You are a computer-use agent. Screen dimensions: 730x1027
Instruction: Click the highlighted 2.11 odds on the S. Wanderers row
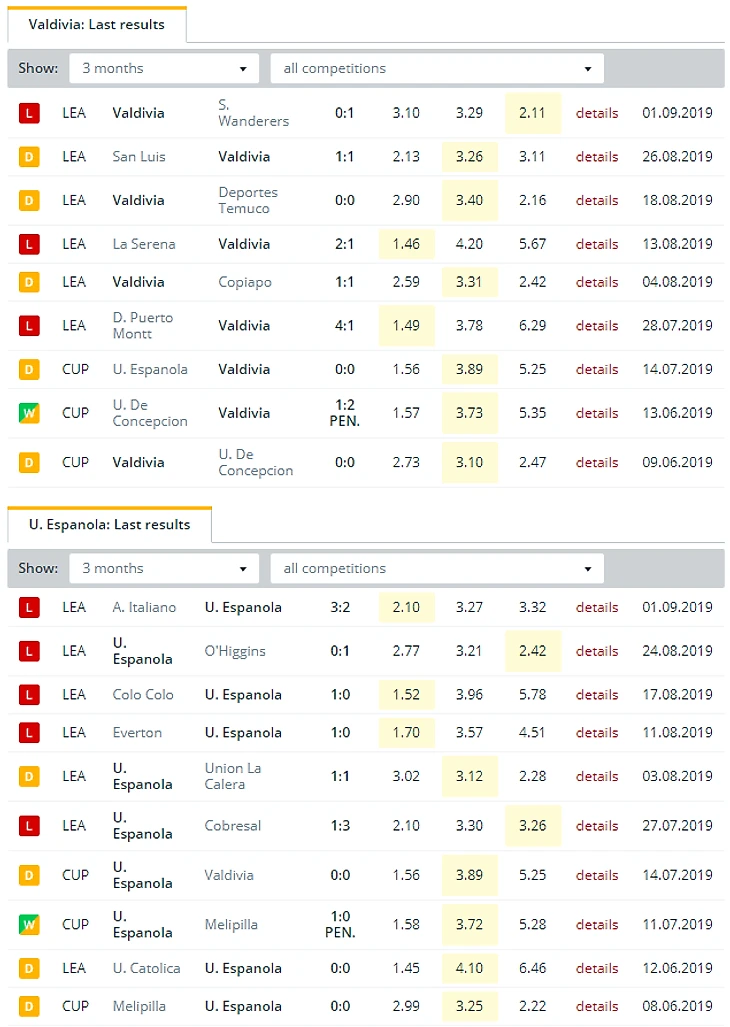(532, 113)
